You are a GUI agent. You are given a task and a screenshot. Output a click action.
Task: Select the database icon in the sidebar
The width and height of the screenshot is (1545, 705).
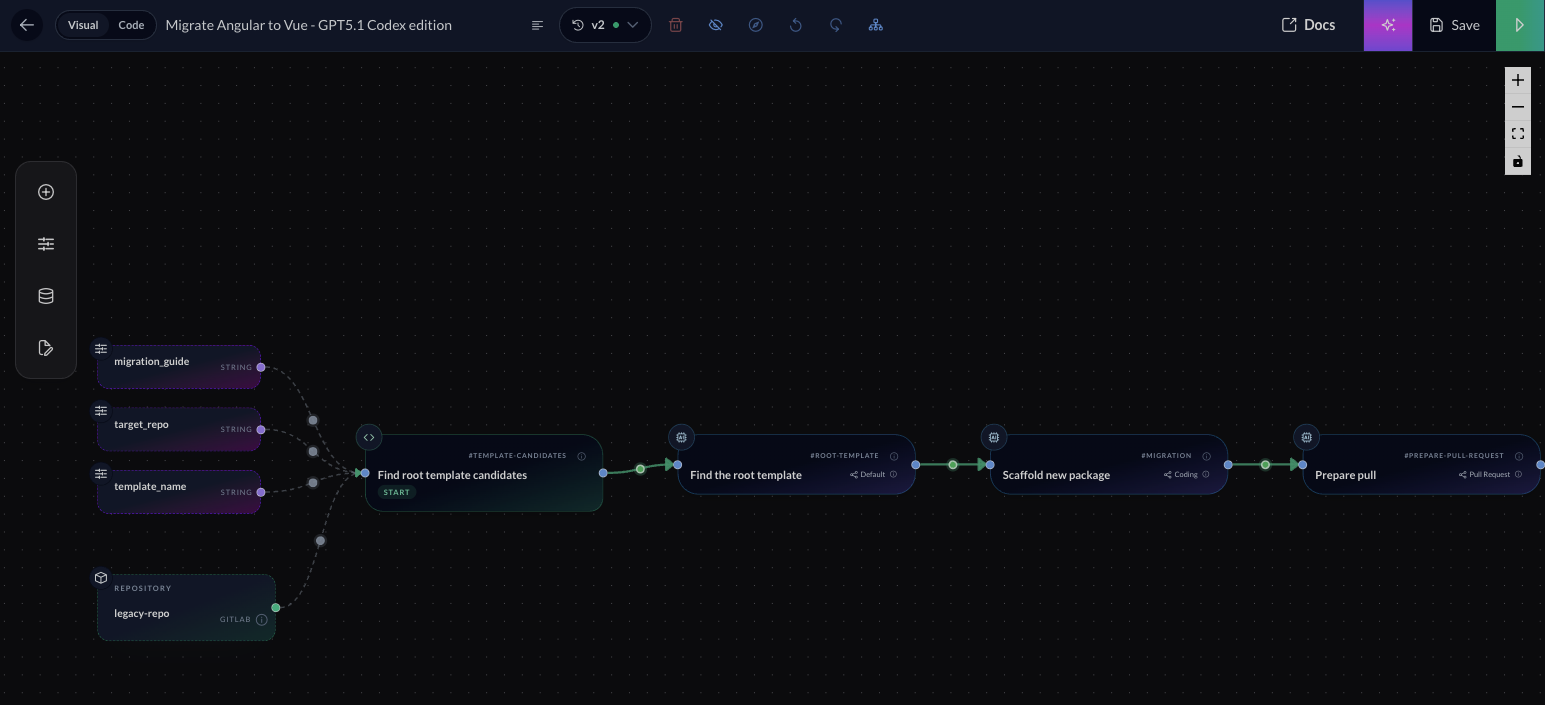pyautogui.click(x=46, y=295)
